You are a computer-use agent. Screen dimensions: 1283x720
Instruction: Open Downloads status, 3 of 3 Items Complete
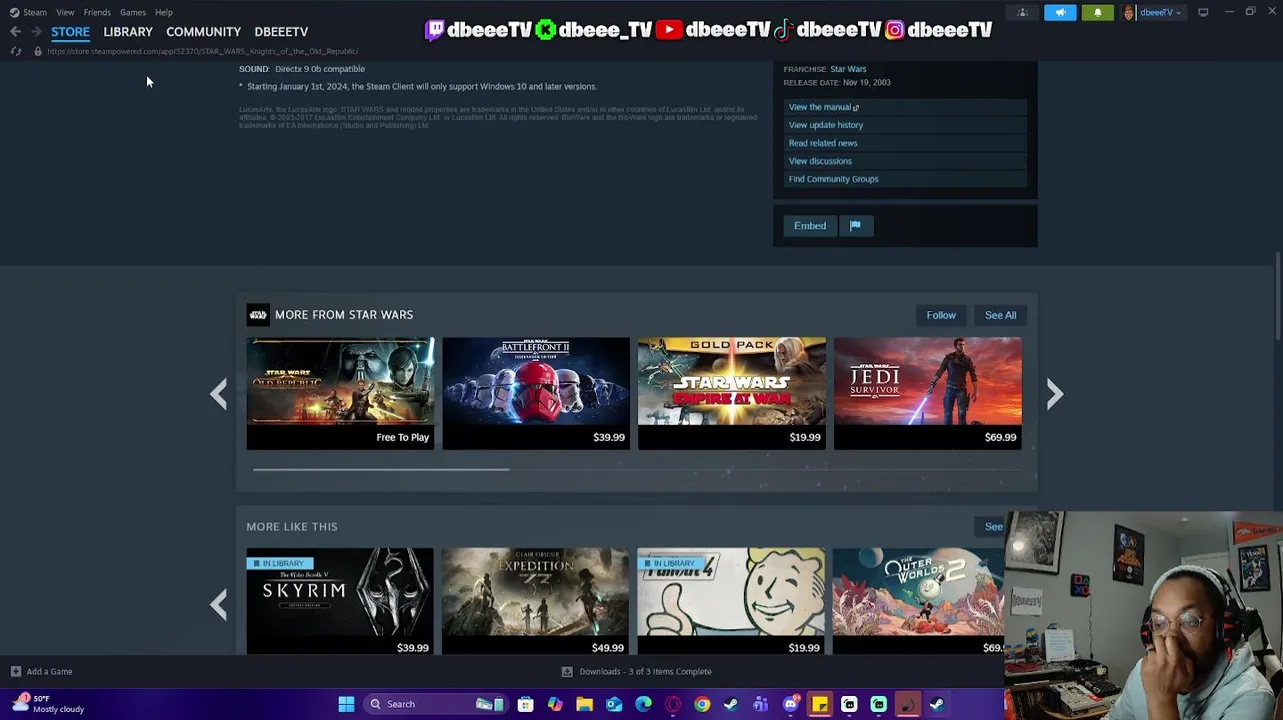(x=645, y=672)
